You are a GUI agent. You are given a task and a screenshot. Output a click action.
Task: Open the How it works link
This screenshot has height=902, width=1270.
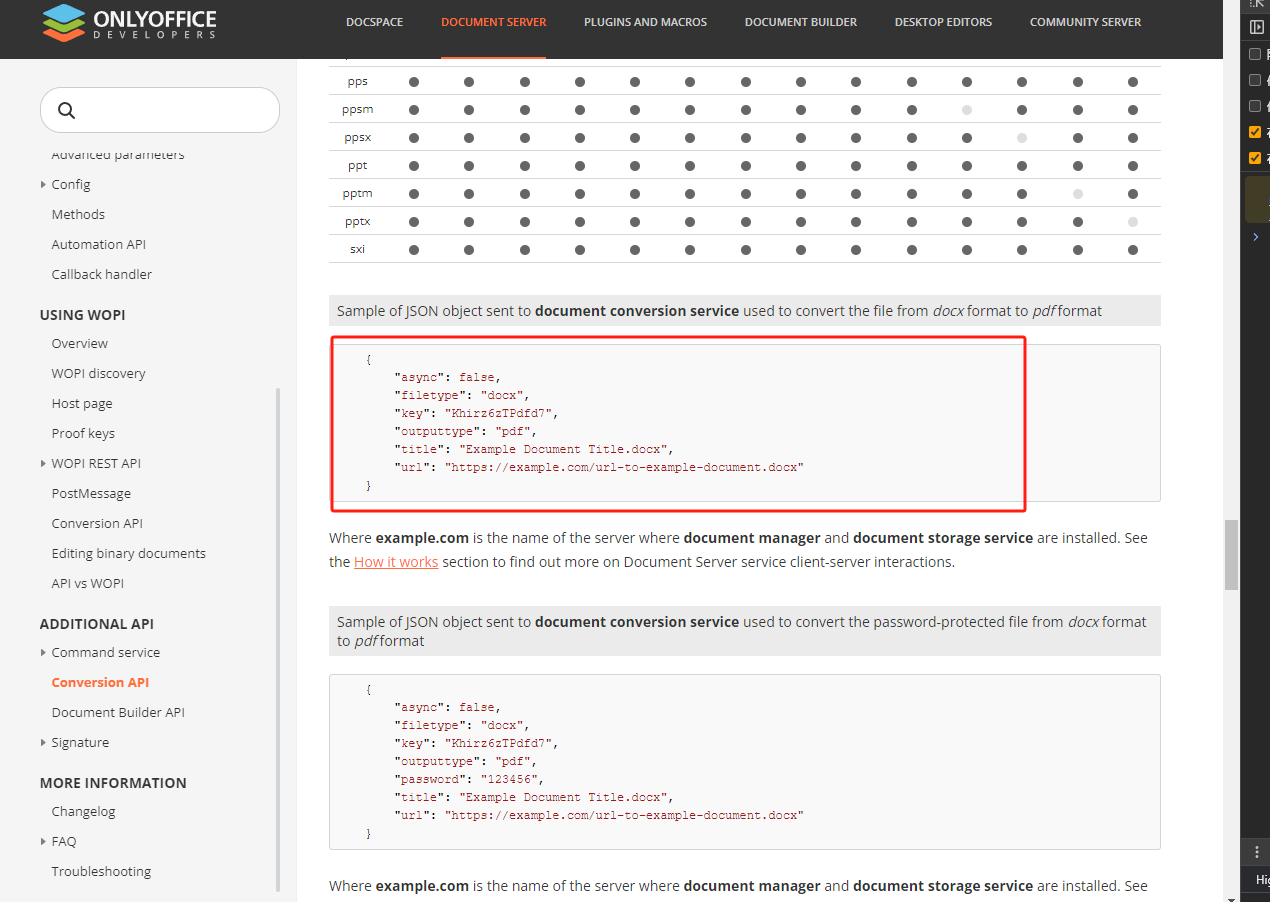pyautogui.click(x=396, y=561)
